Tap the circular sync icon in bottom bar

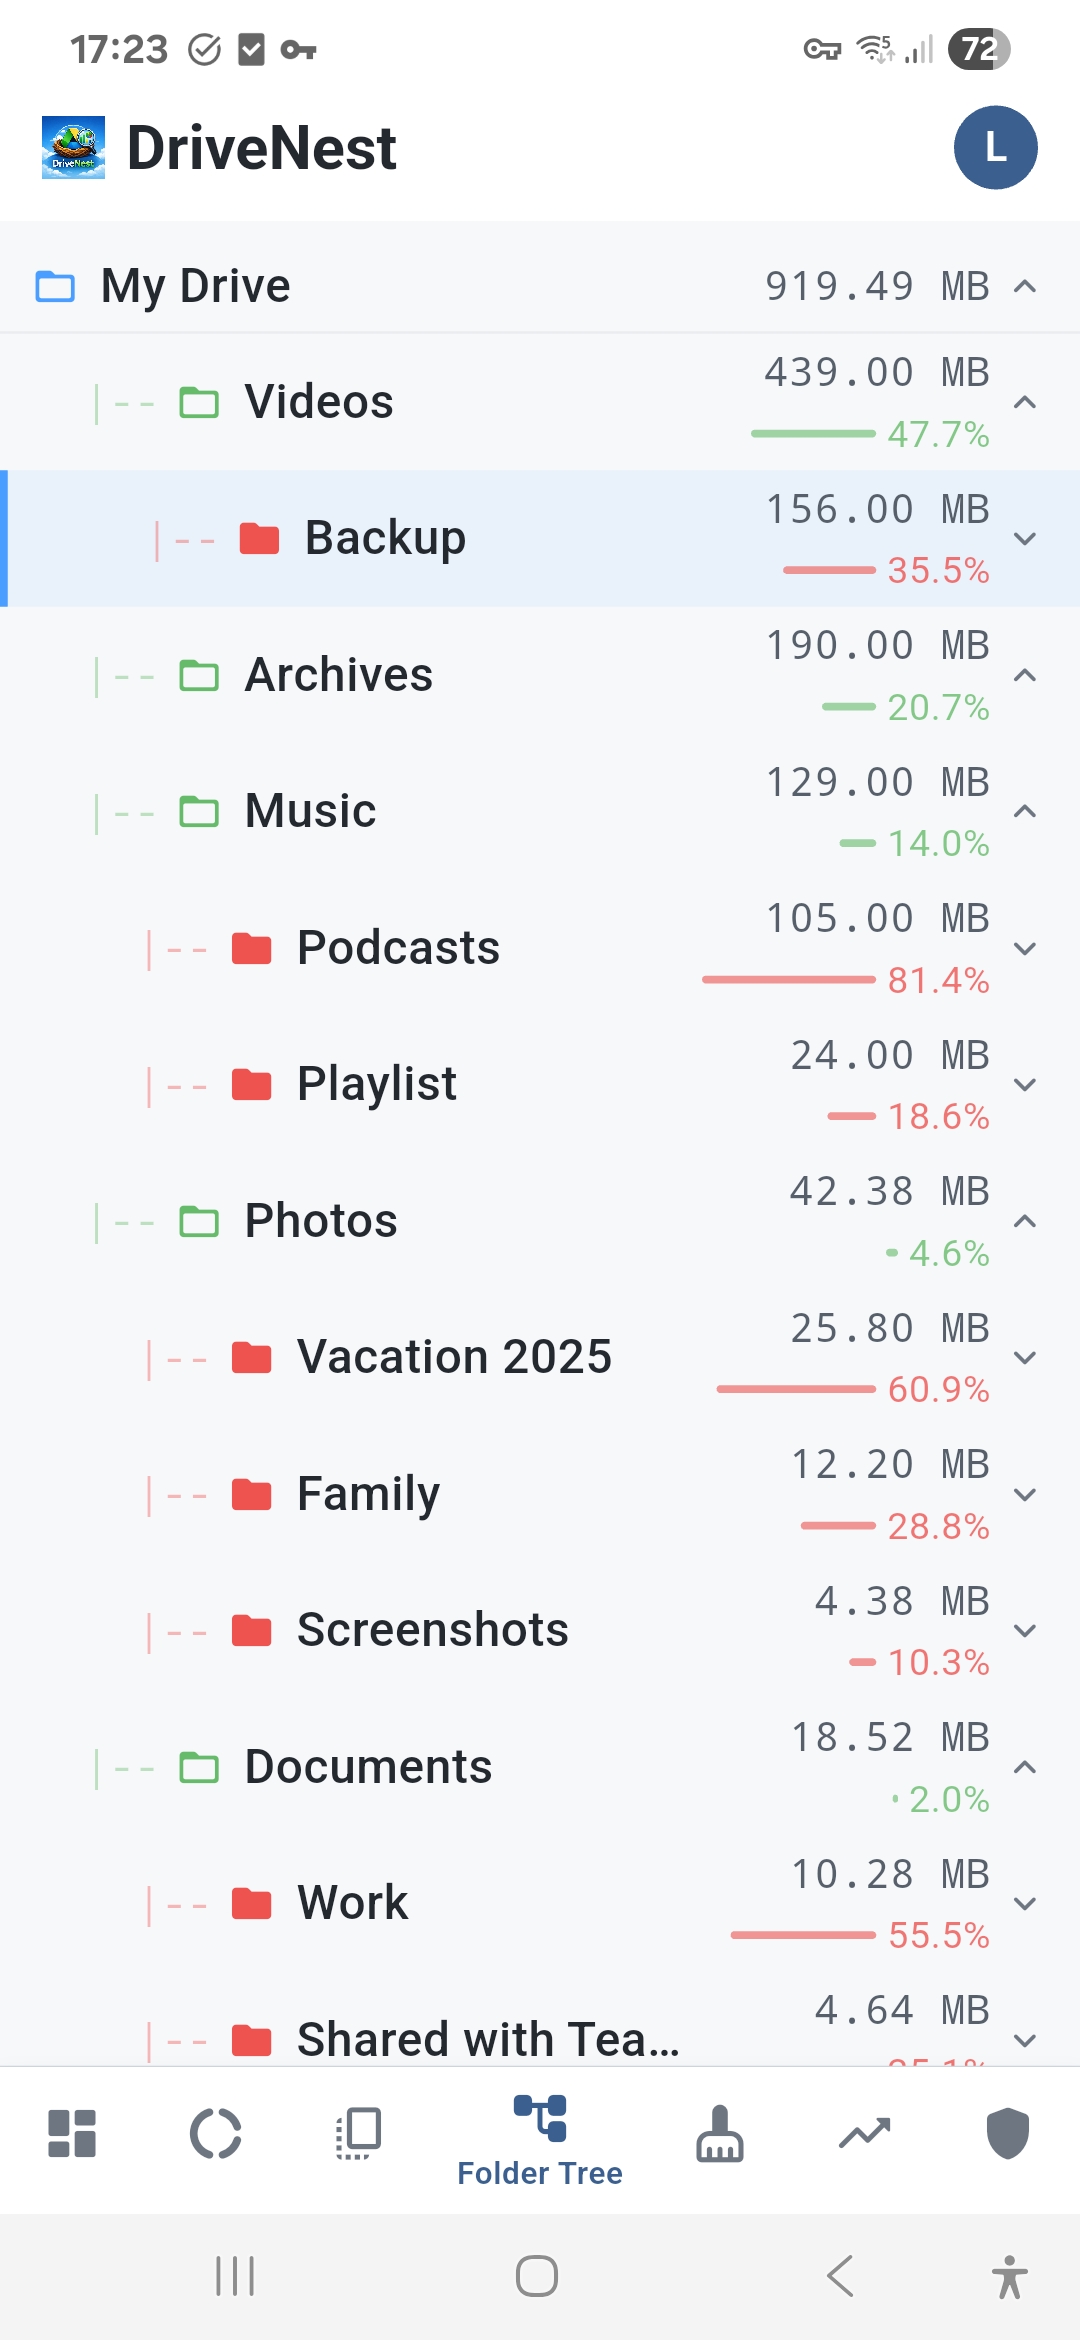click(x=216, y=2134)
